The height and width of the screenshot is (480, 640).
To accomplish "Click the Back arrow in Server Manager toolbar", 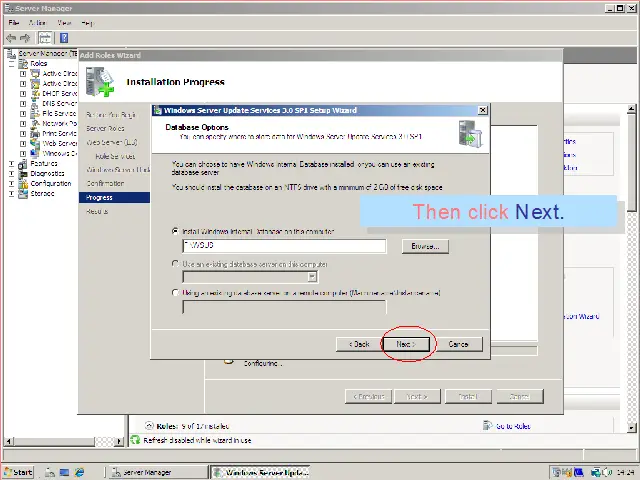I will pyautogui.click(x=11, y=38).
